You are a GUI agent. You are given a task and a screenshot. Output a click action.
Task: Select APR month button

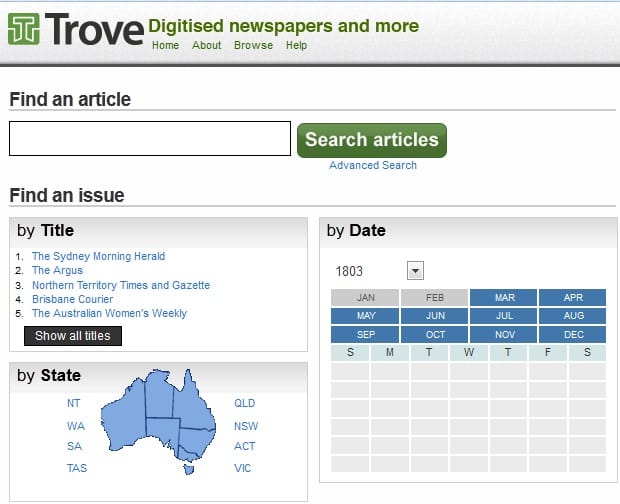click(x=573, y=298)
